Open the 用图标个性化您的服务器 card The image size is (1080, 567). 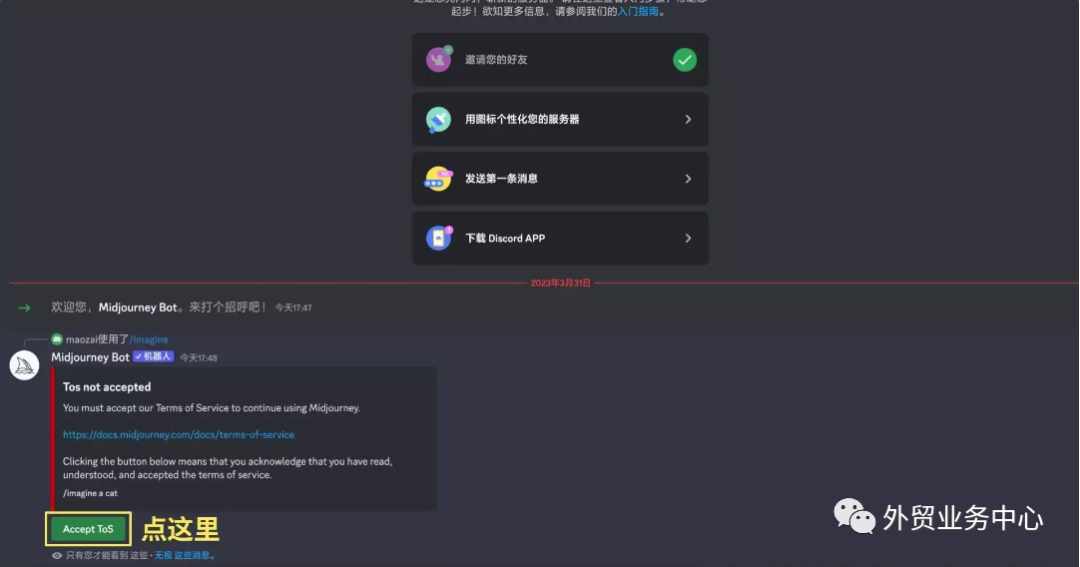pyautogui.click(x=560, y=119)
